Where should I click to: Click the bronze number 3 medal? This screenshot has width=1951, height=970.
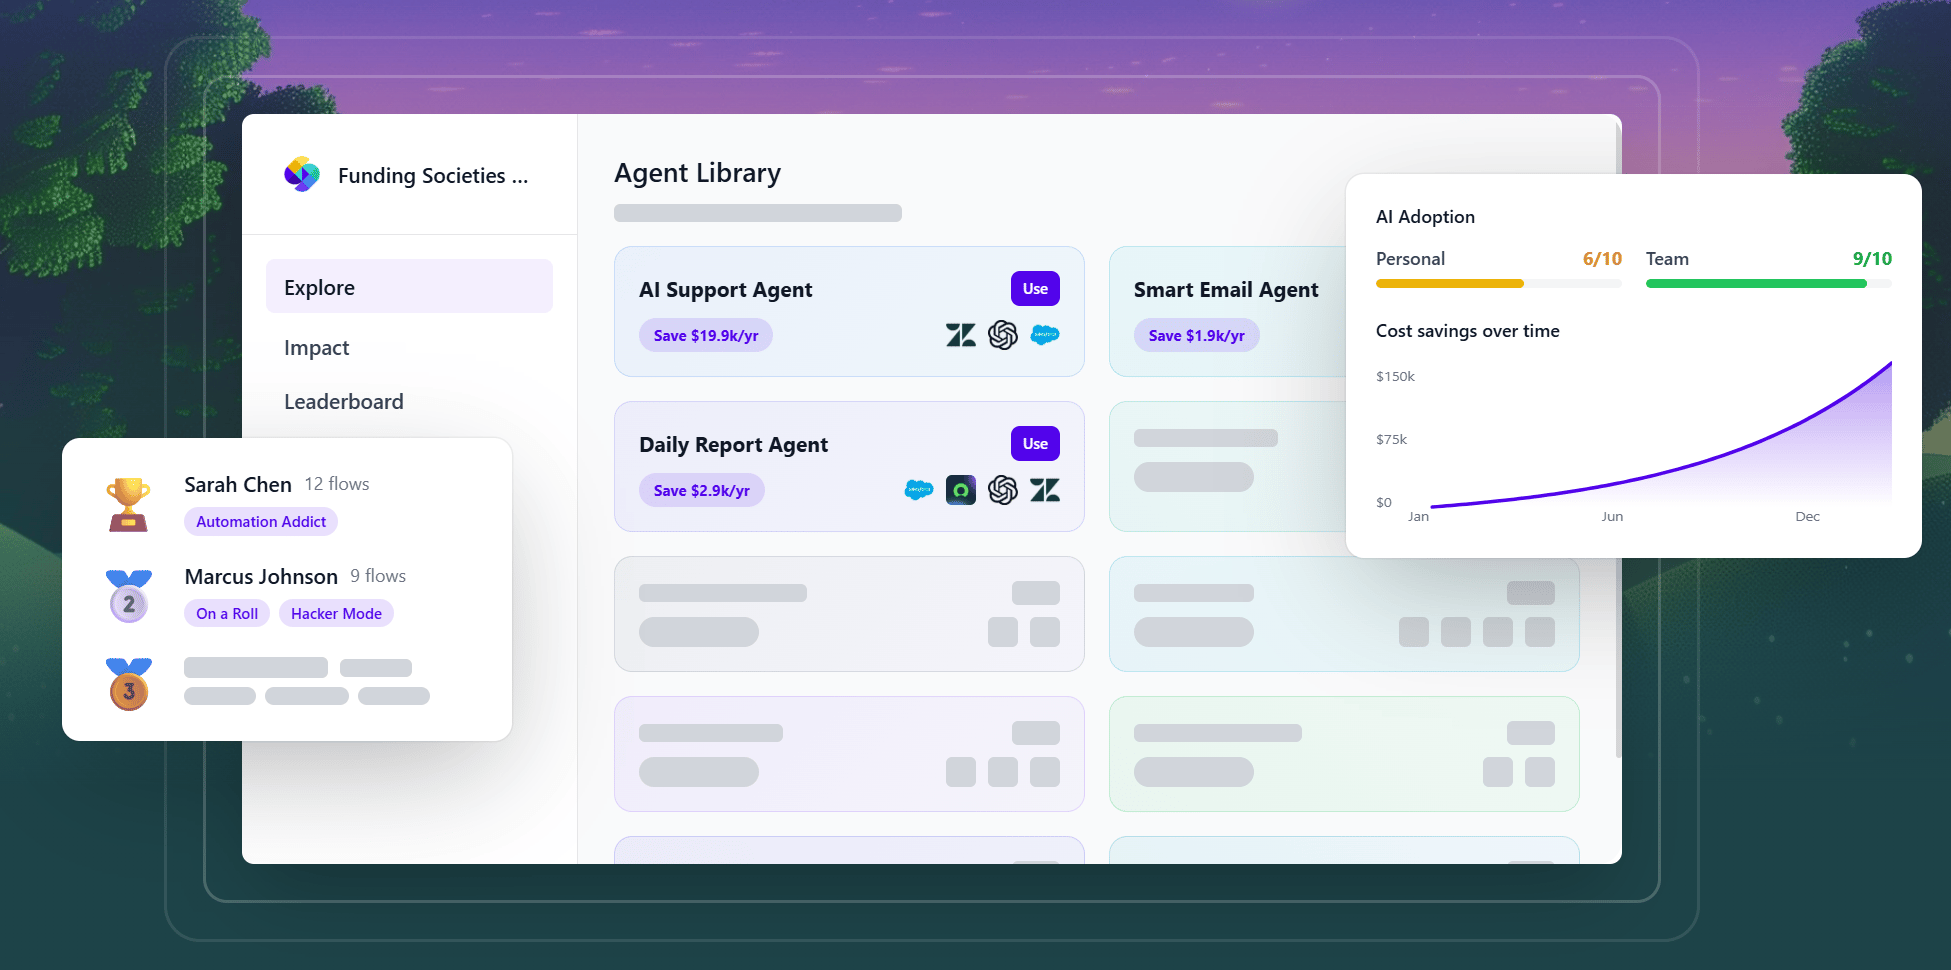(129, 684)
